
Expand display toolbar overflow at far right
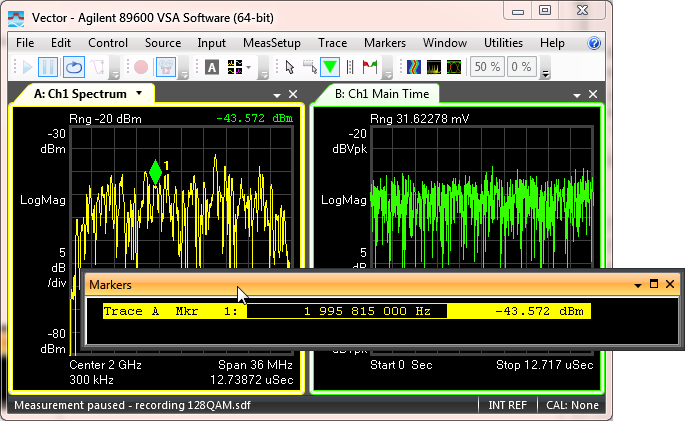[545, 74]
